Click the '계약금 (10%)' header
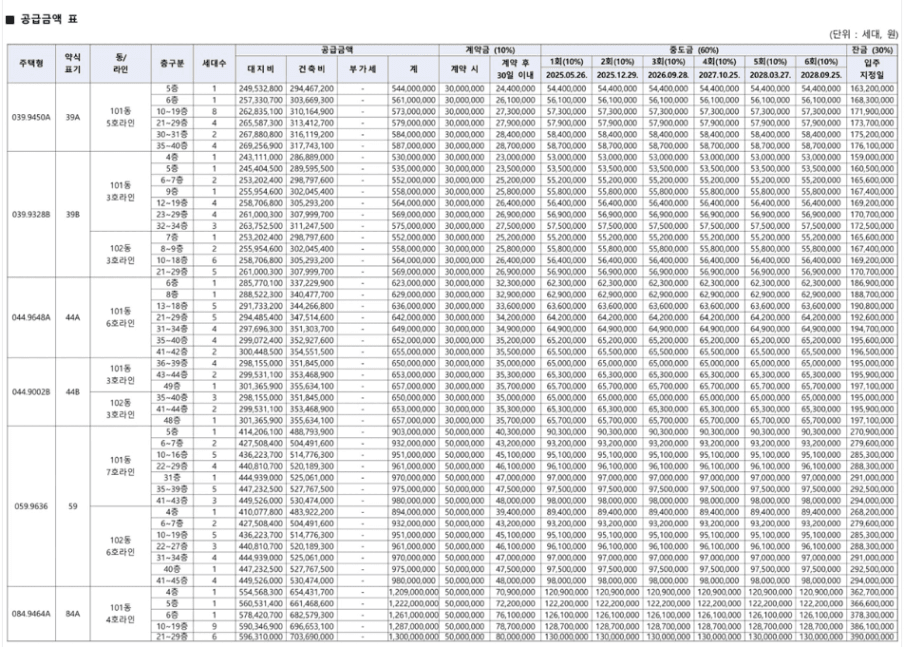 (490, 50)
